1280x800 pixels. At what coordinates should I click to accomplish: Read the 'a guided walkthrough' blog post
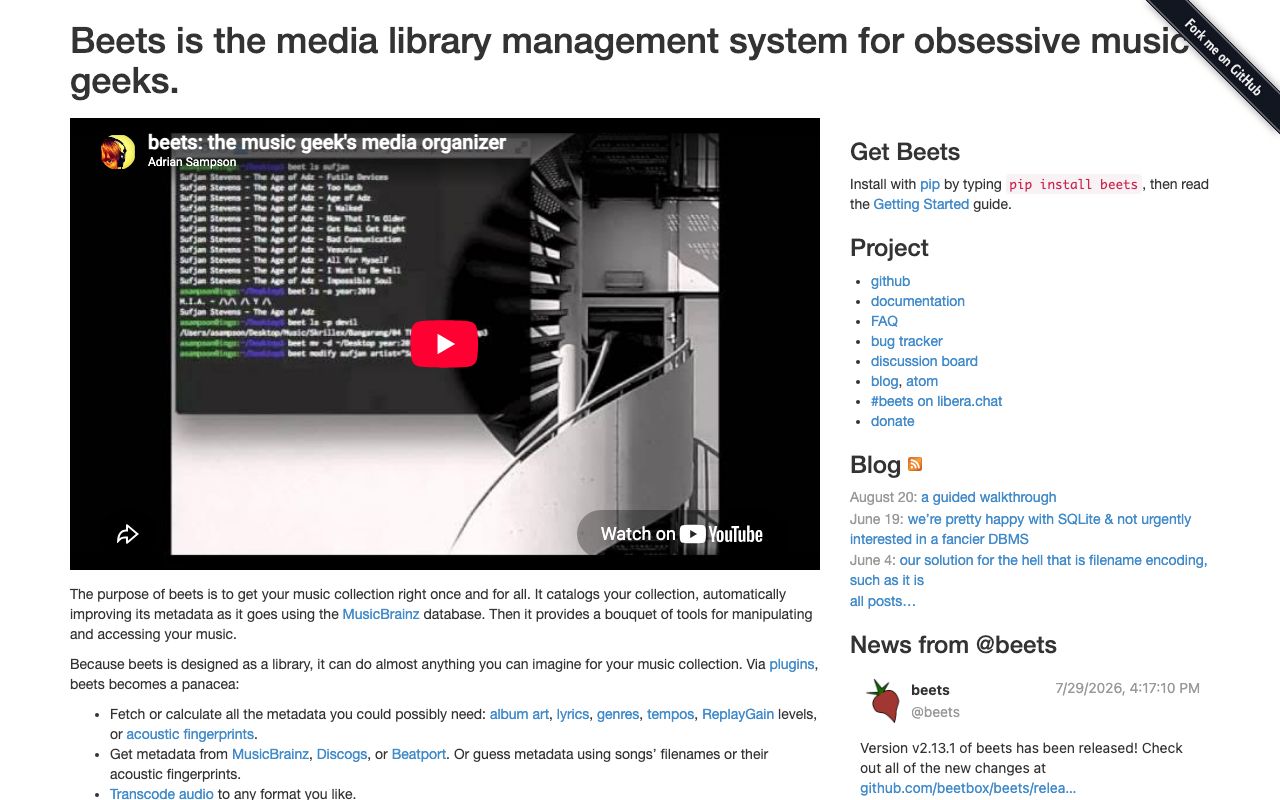pyautogui.click(x=989, y=497)
